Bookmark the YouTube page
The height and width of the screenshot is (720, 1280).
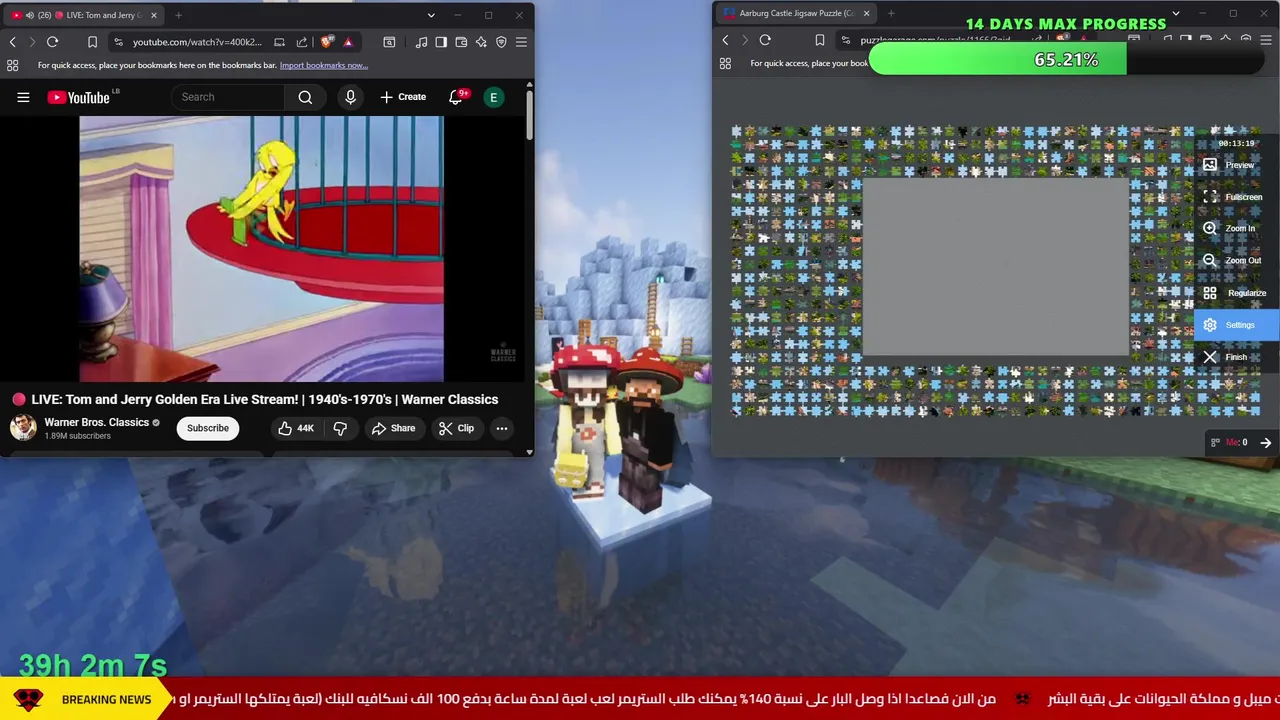point(92,42)
